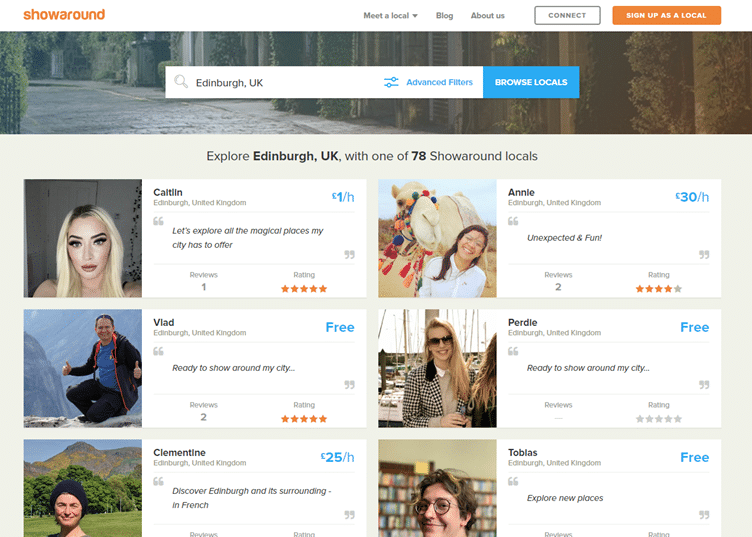Viewport: 752px width, 537px height.
Task: Expand the Meet a local dropdown
Action: coord(390,16)
